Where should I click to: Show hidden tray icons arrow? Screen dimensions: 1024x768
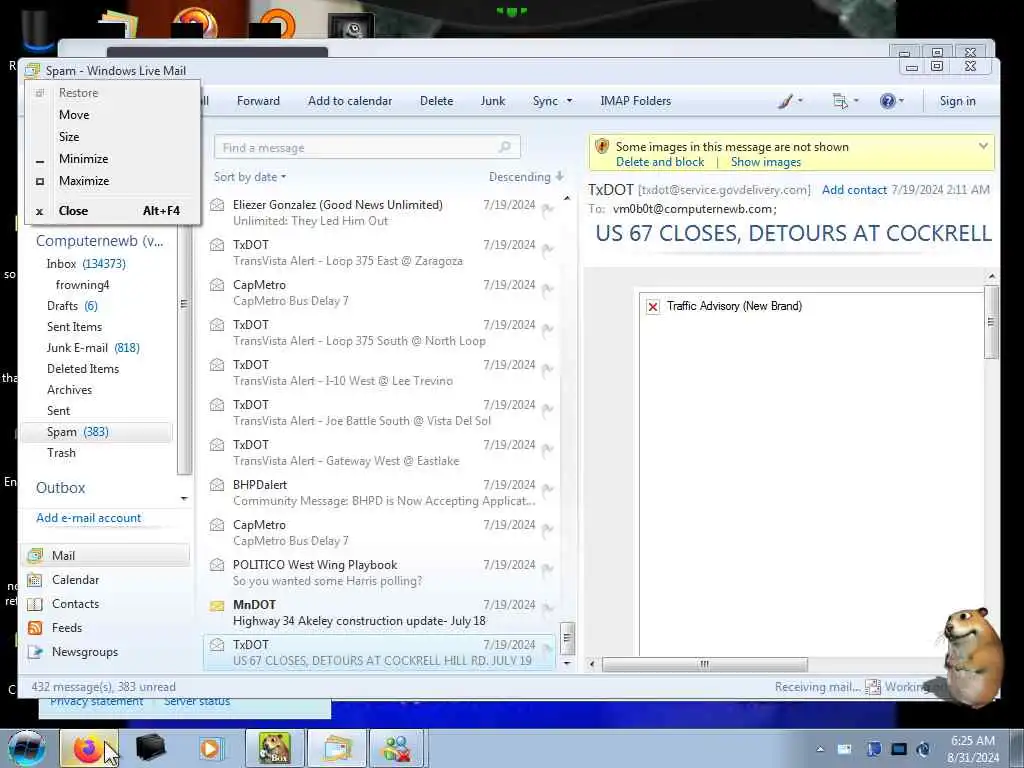(820, 749)
